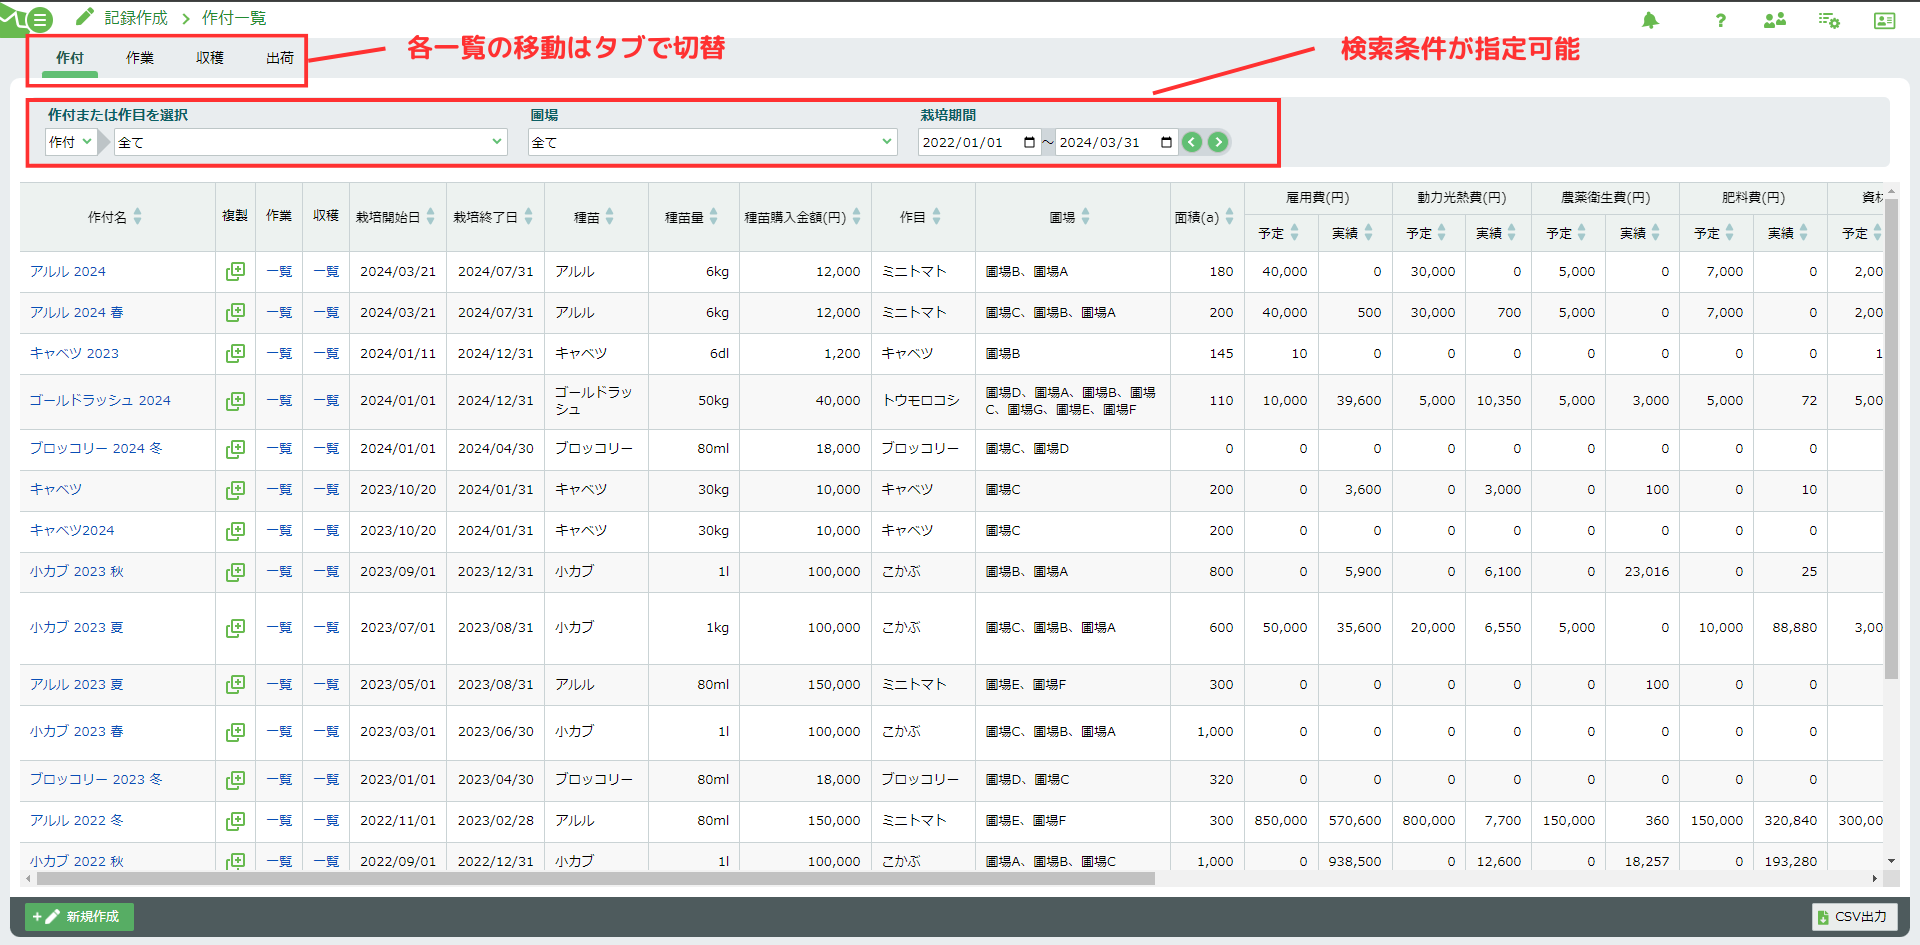The height and width of the screenshot is (945, 1920).
Task: Switch to the 出荷 tab
Action: pyautogui.click(x=280, y=58)
